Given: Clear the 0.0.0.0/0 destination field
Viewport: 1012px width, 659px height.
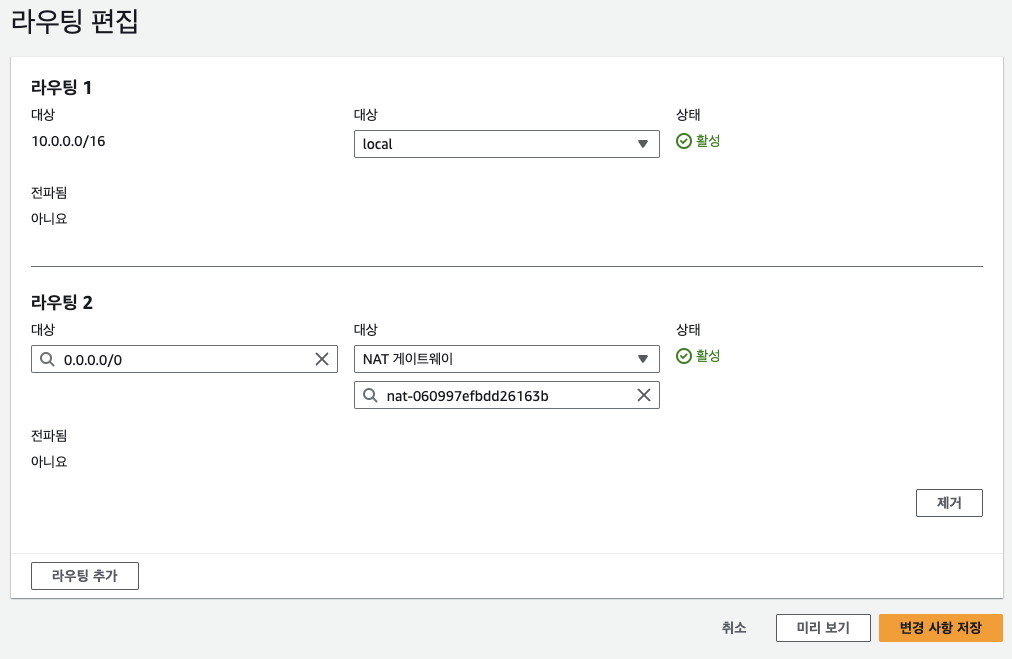Looking at the screenshot, I should [322, 360].
